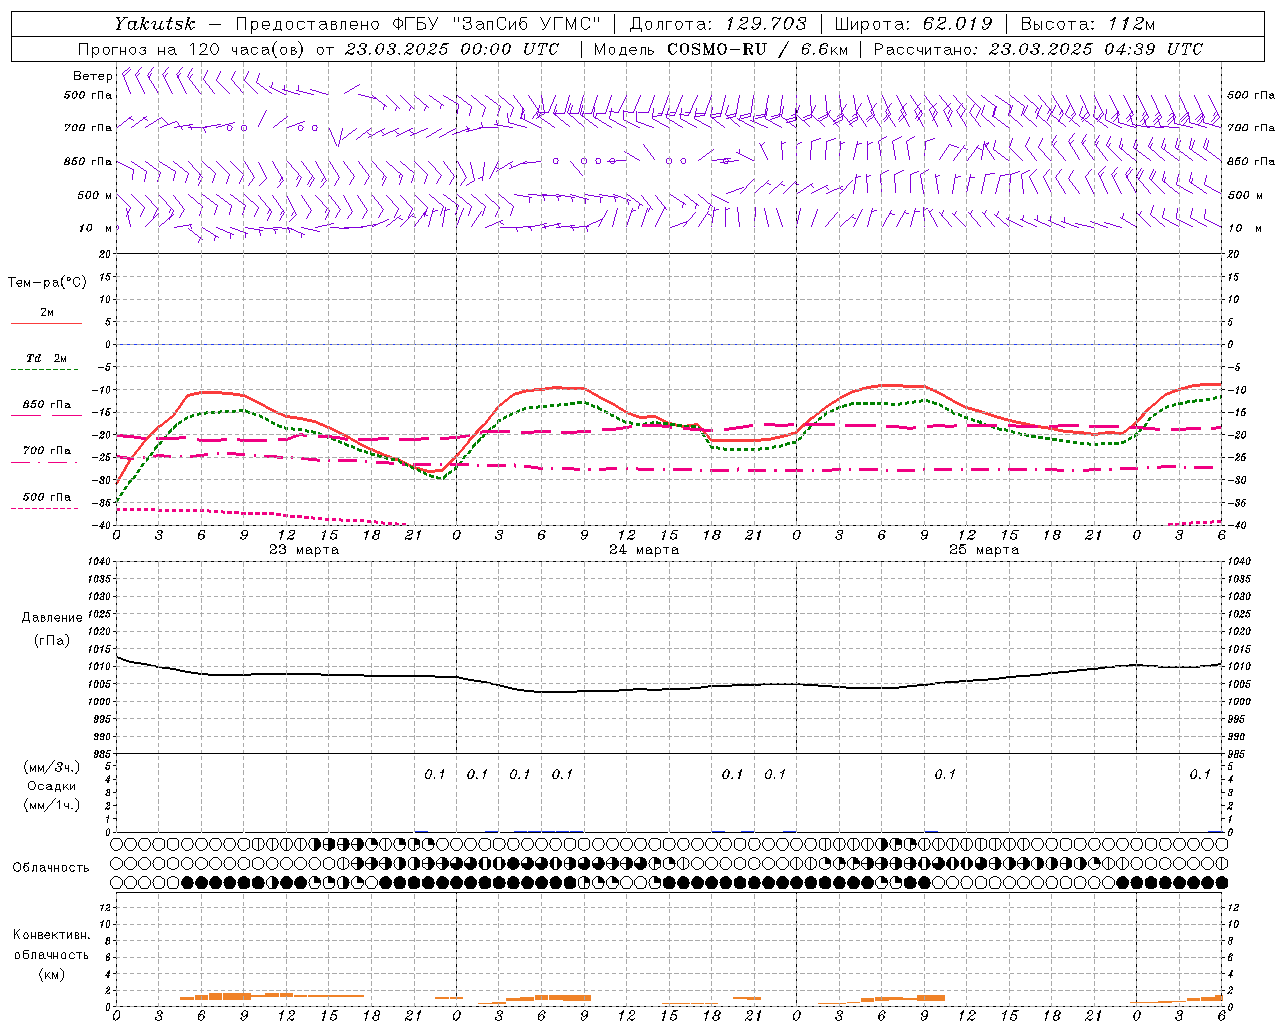
Task: Click the 'Конвективн.' convective cloud label
Action: pos(51,935)
